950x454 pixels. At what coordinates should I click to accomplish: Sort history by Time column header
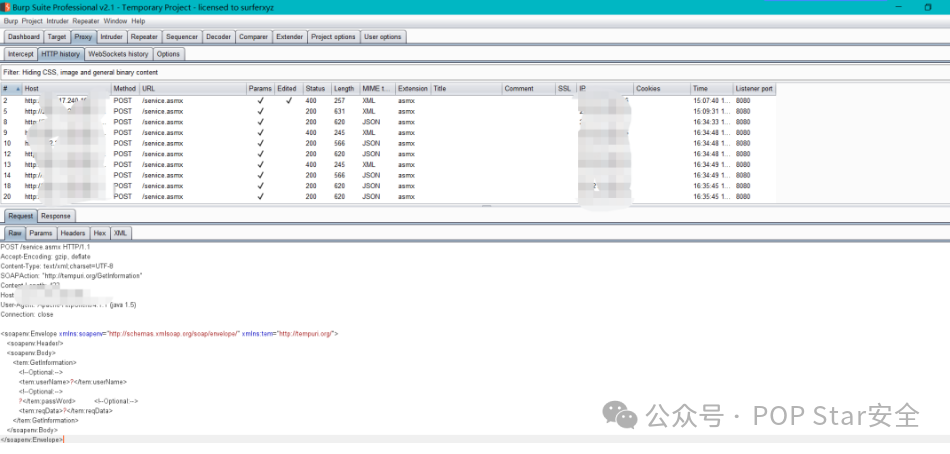[700, 89]
